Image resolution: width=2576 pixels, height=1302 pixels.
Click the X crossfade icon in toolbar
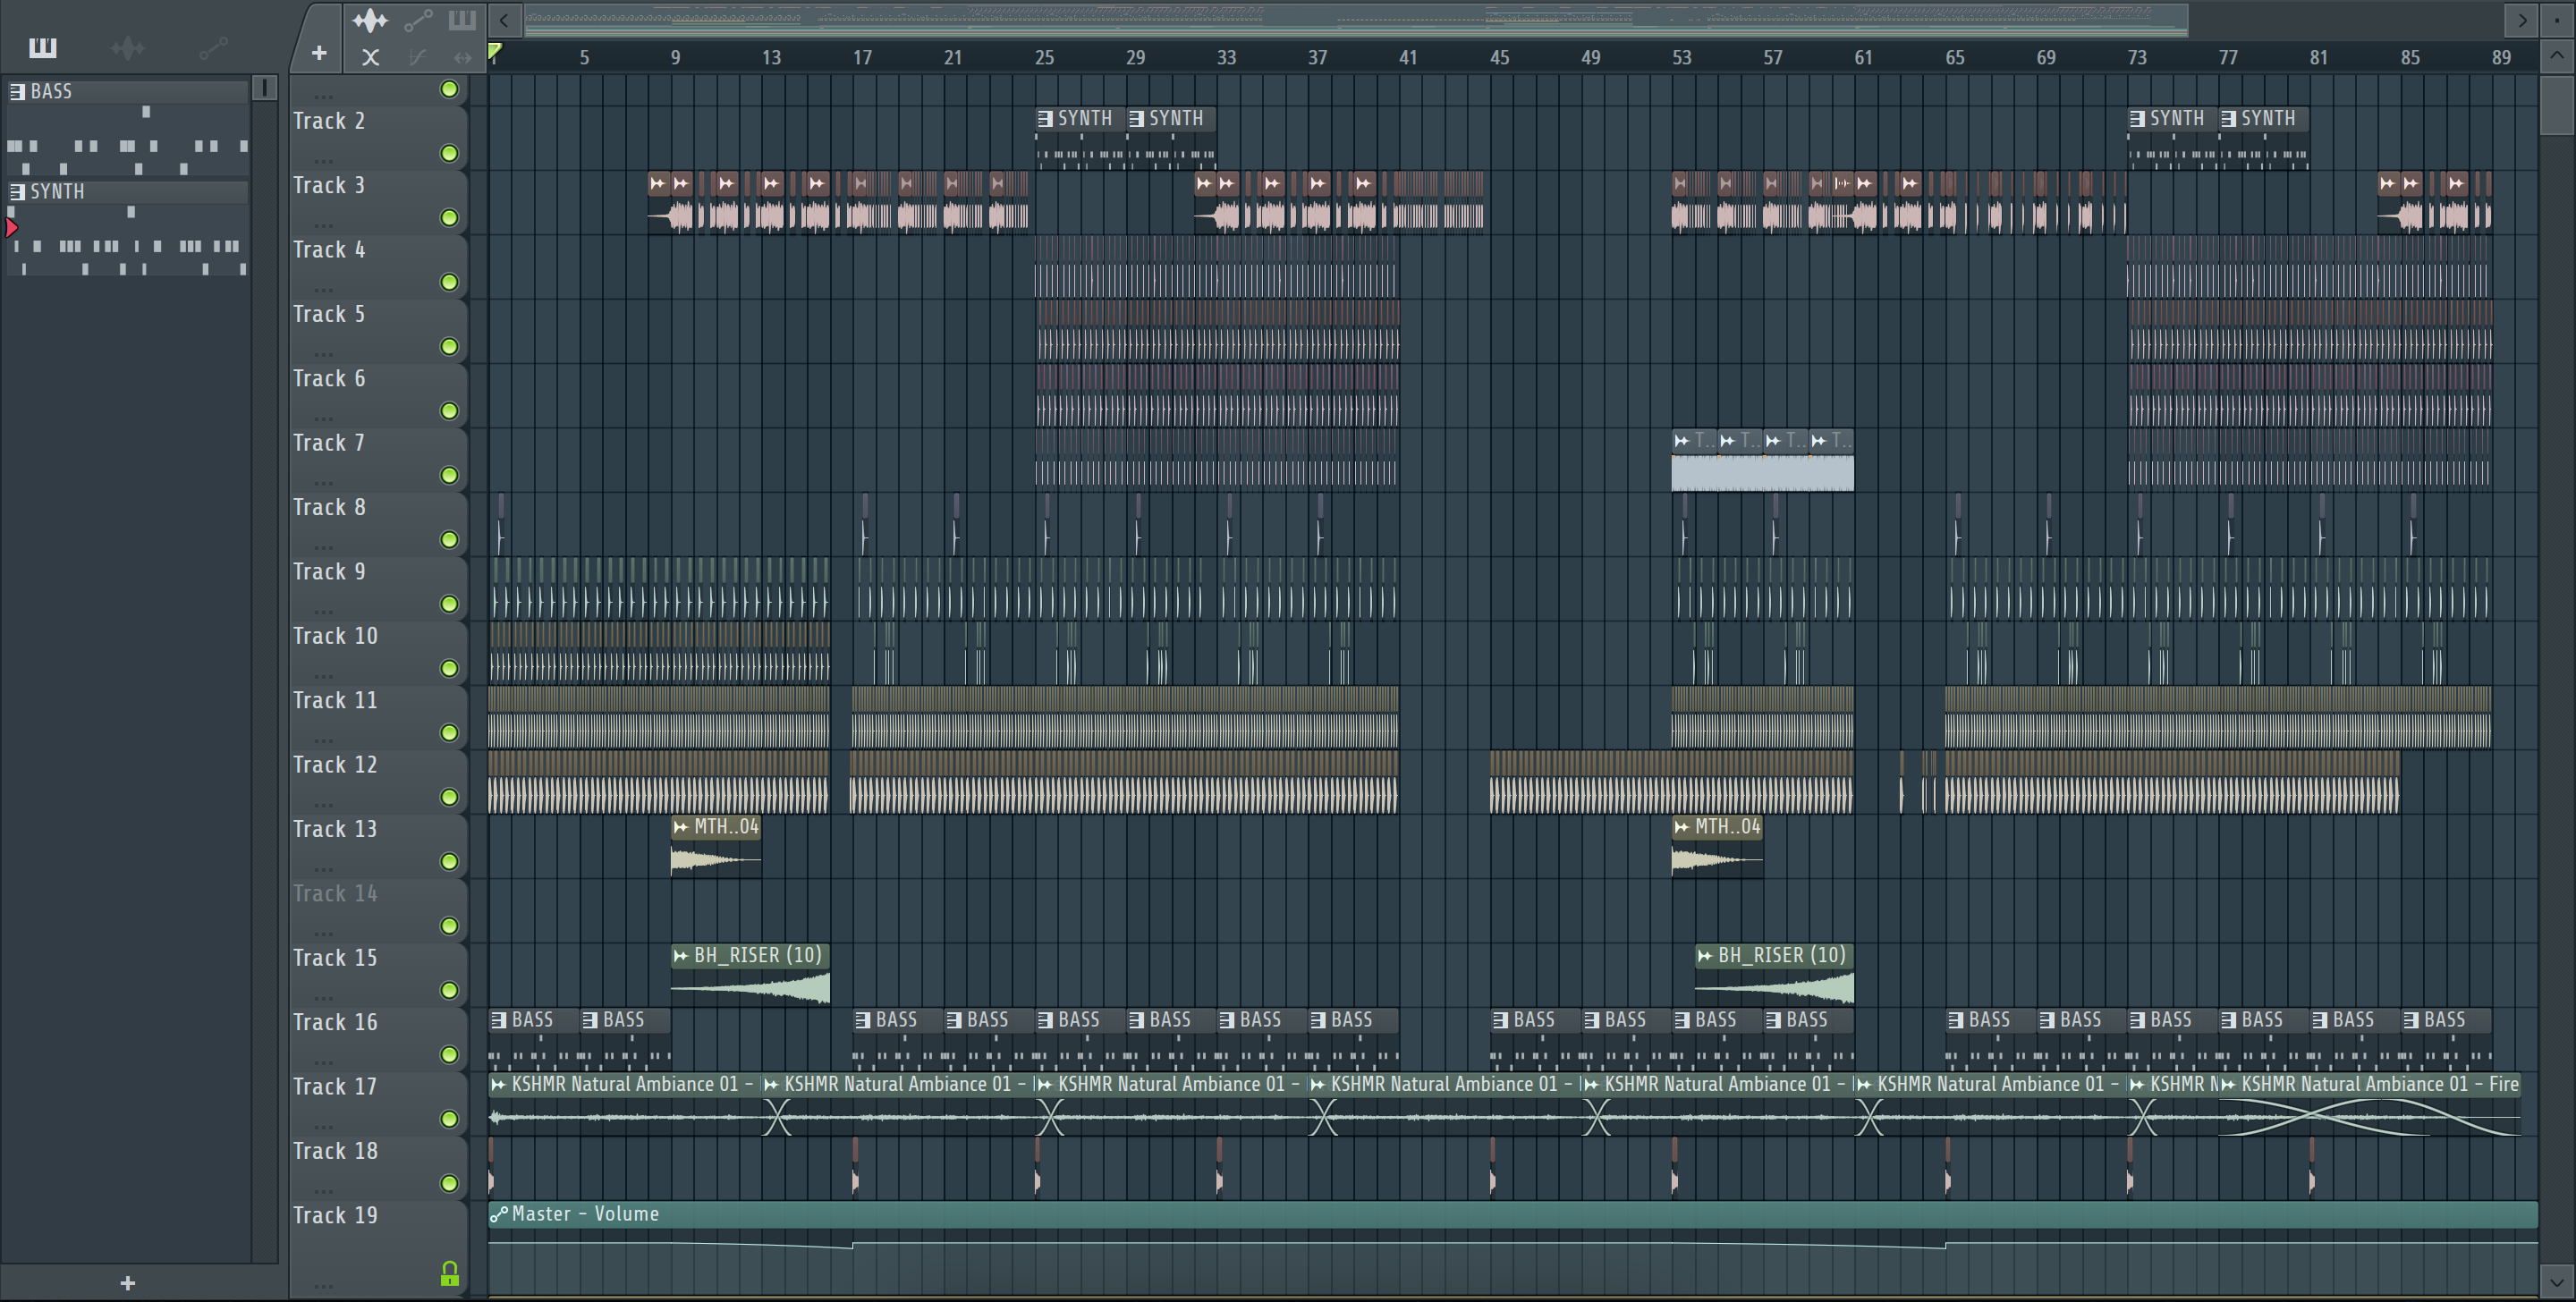pyautogui.click(x=370, y=57)
